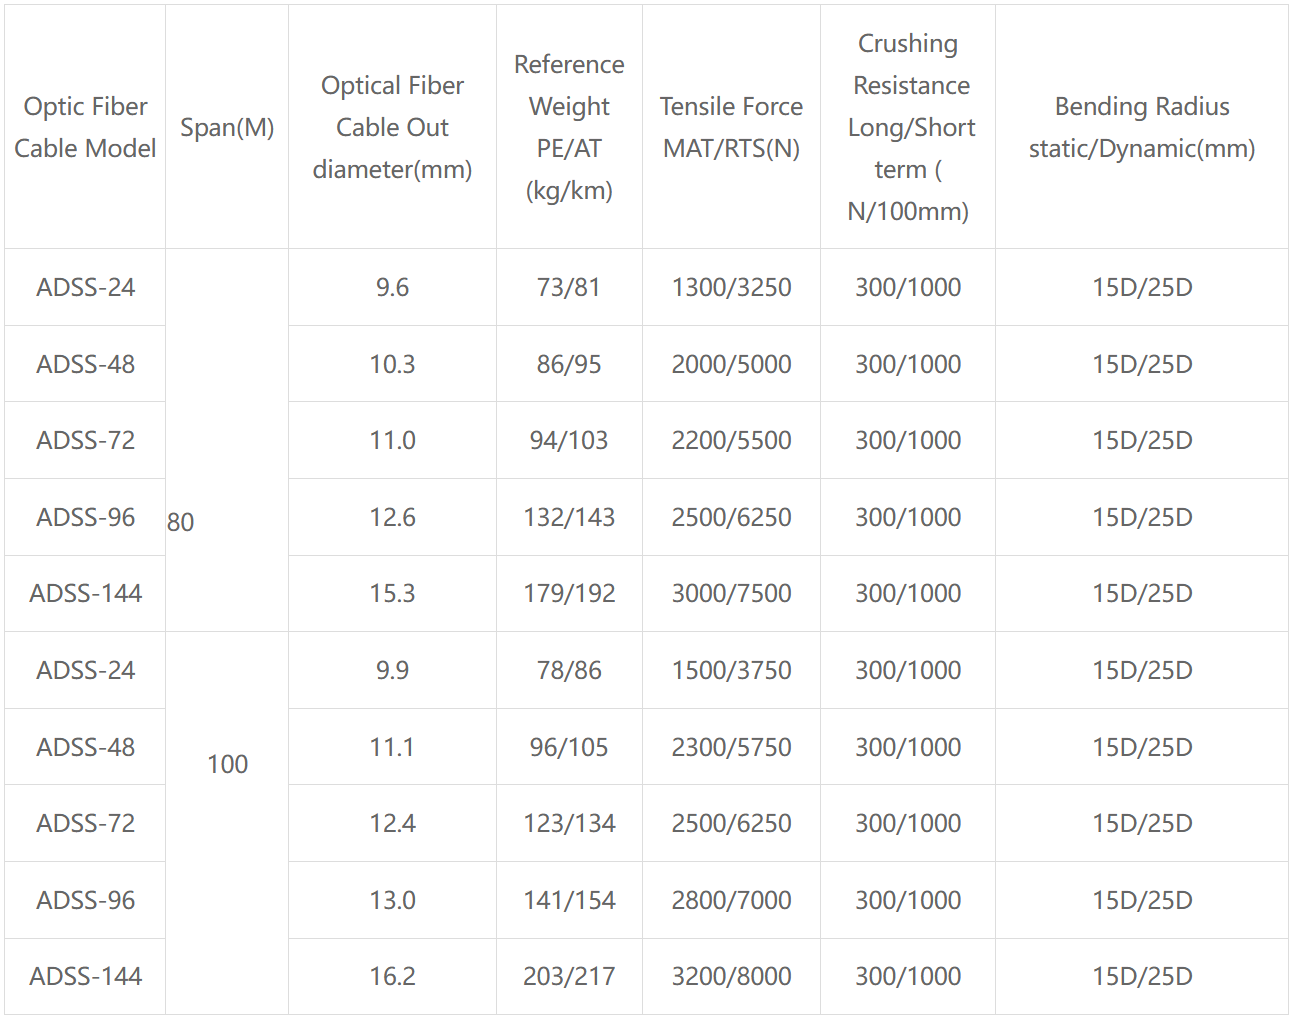
Task: Select the 9.6 diameter cell
Action: 392,287
